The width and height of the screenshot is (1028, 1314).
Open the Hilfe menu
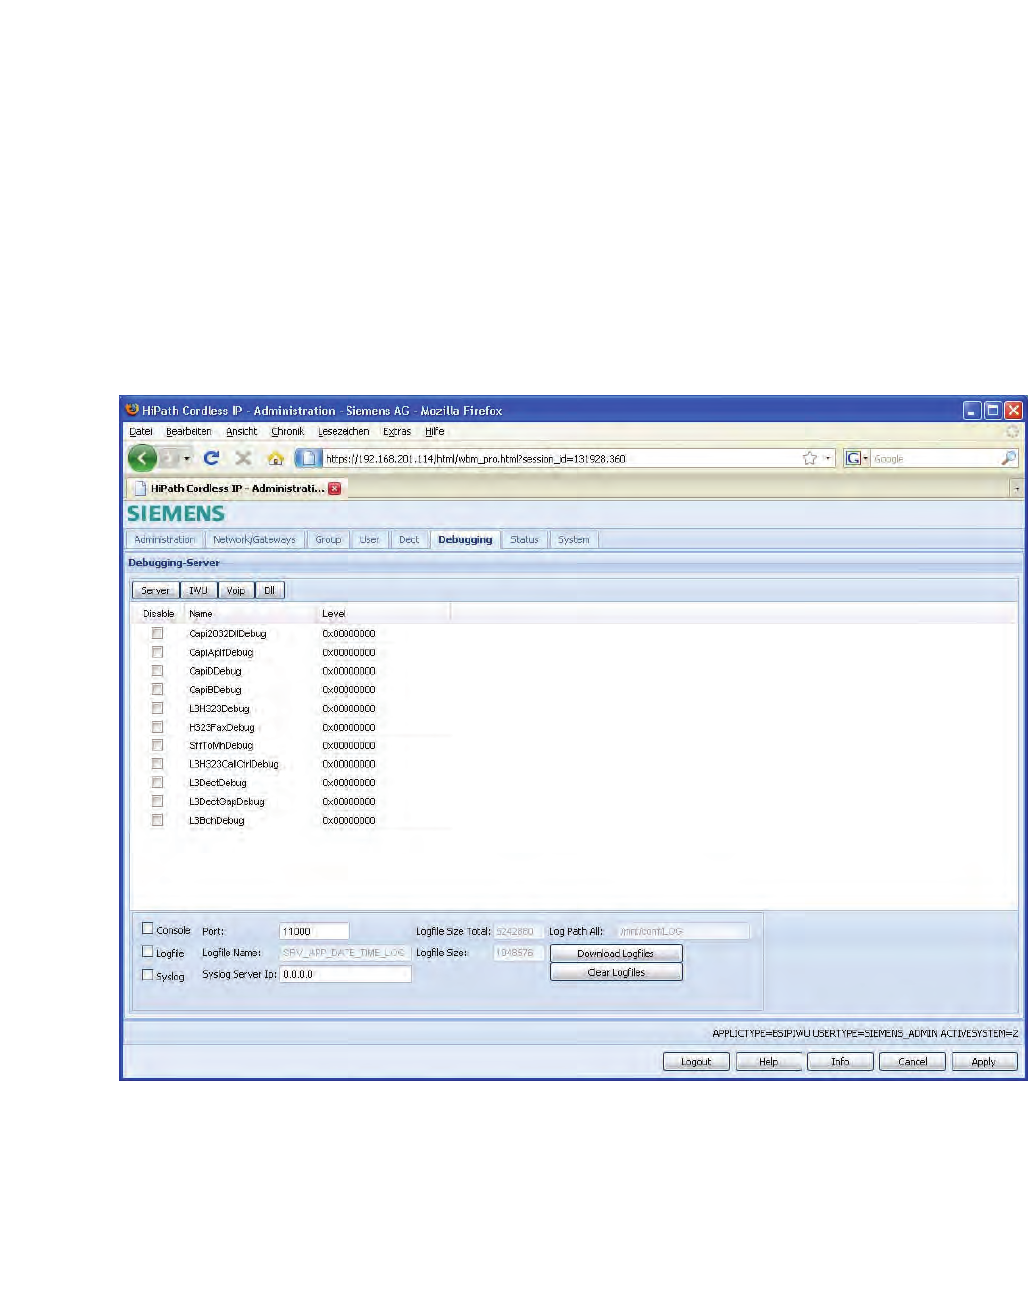click(x=435, y=432)
